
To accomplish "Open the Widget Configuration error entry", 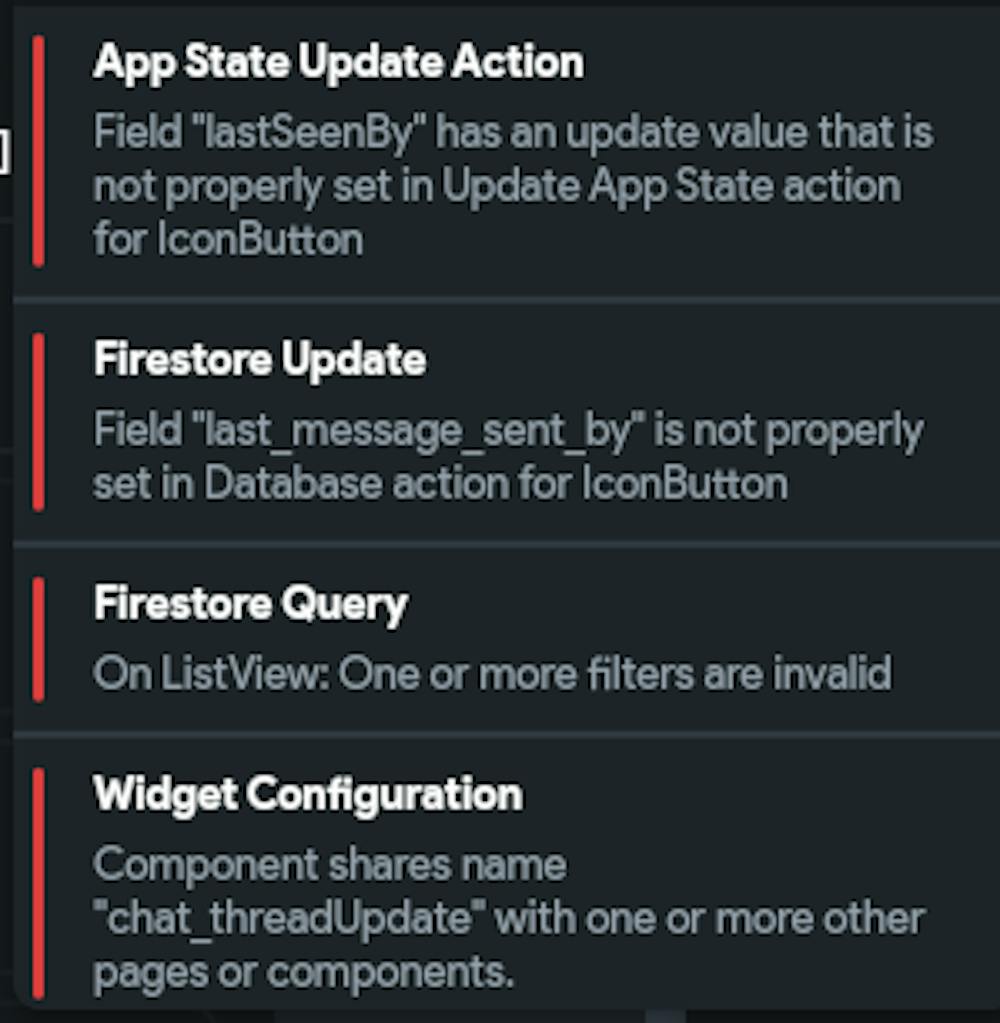I will click(307, 794).
